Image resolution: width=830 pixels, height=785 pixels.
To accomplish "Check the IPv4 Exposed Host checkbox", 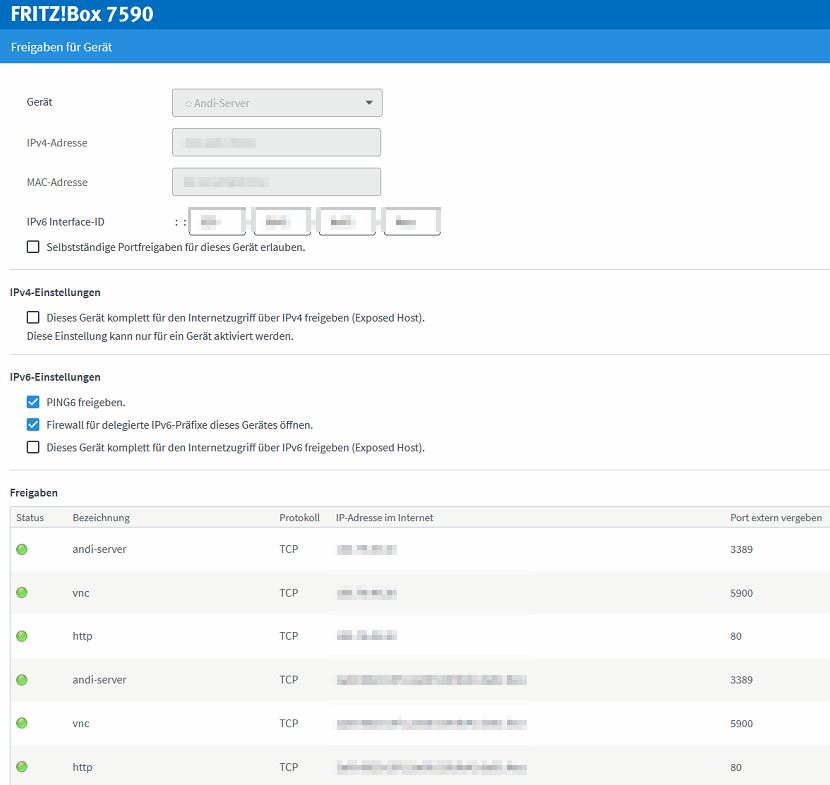I will pos(34,318).
